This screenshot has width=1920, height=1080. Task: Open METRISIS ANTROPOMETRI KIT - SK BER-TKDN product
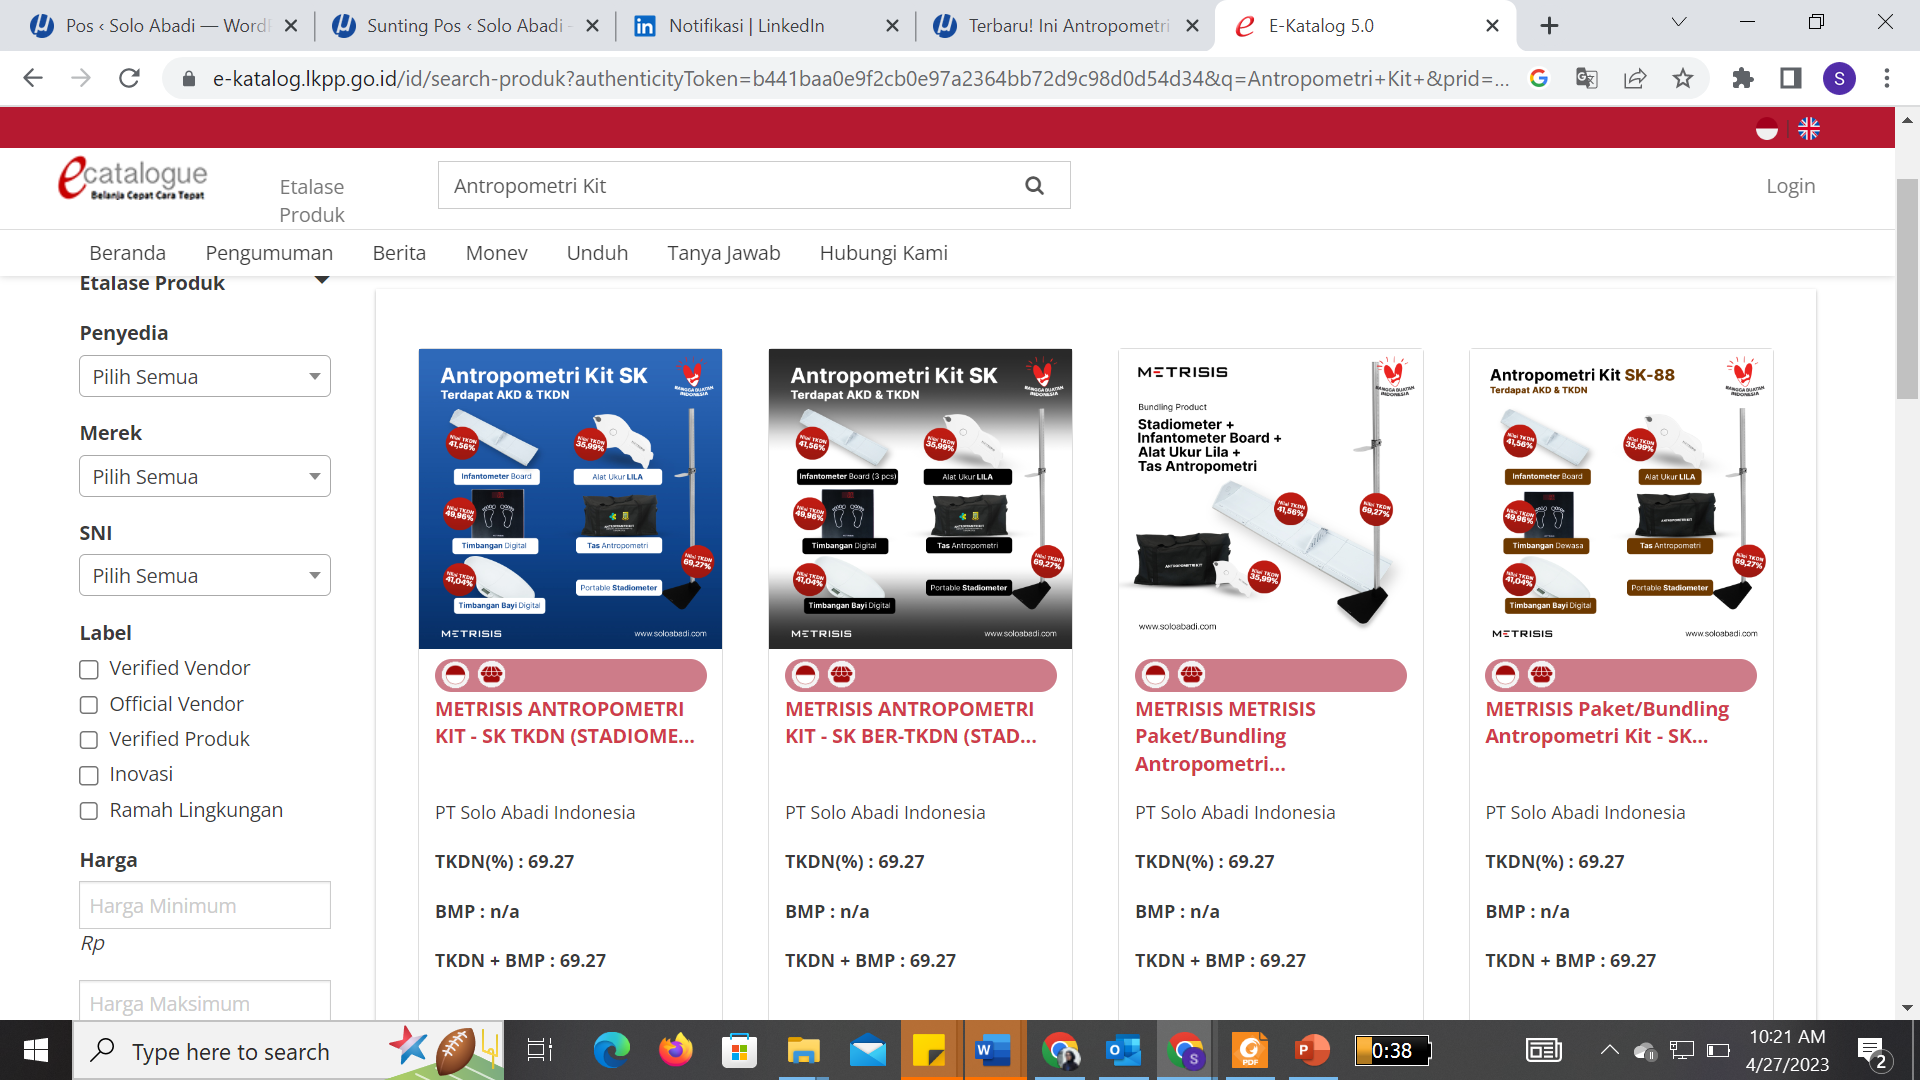(x=911, y=722)
